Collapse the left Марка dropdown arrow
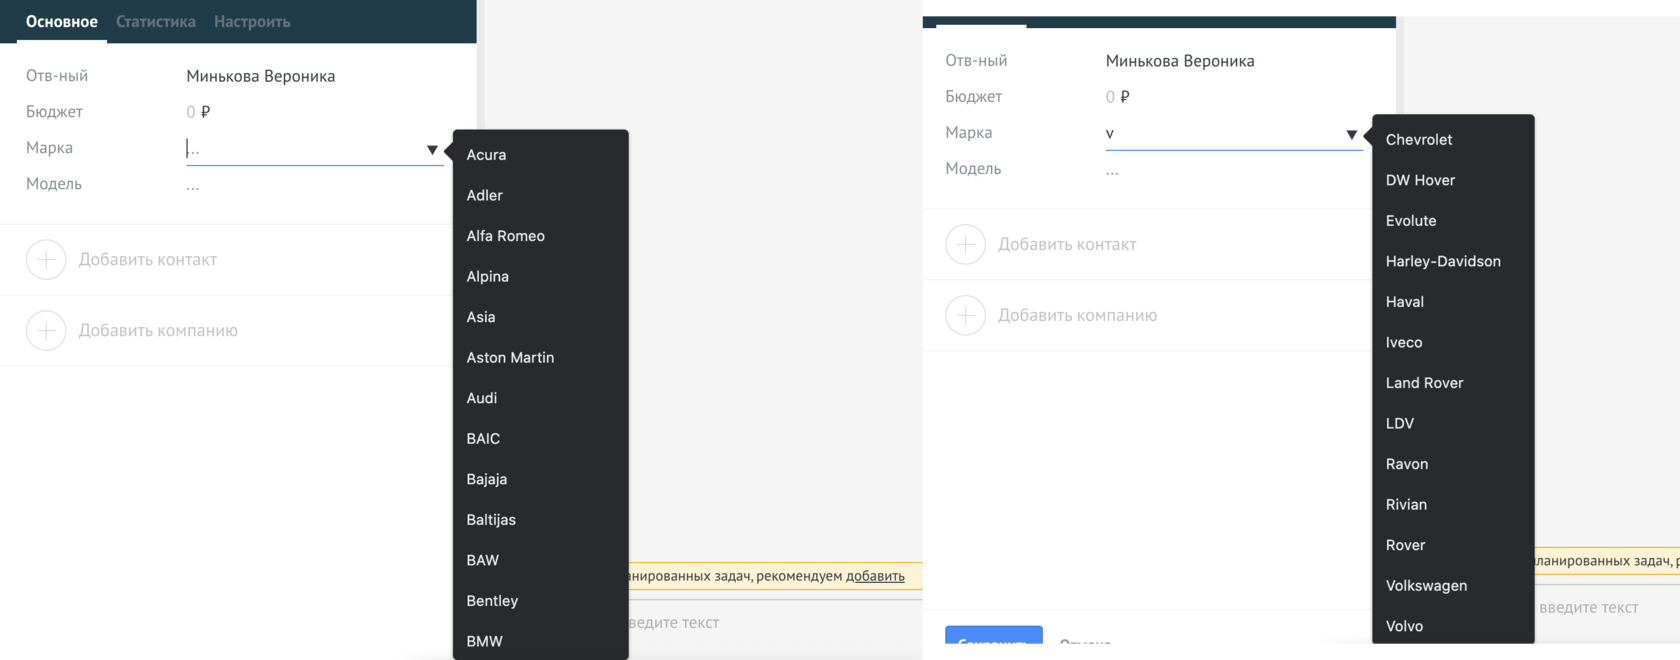 point(432,150)
